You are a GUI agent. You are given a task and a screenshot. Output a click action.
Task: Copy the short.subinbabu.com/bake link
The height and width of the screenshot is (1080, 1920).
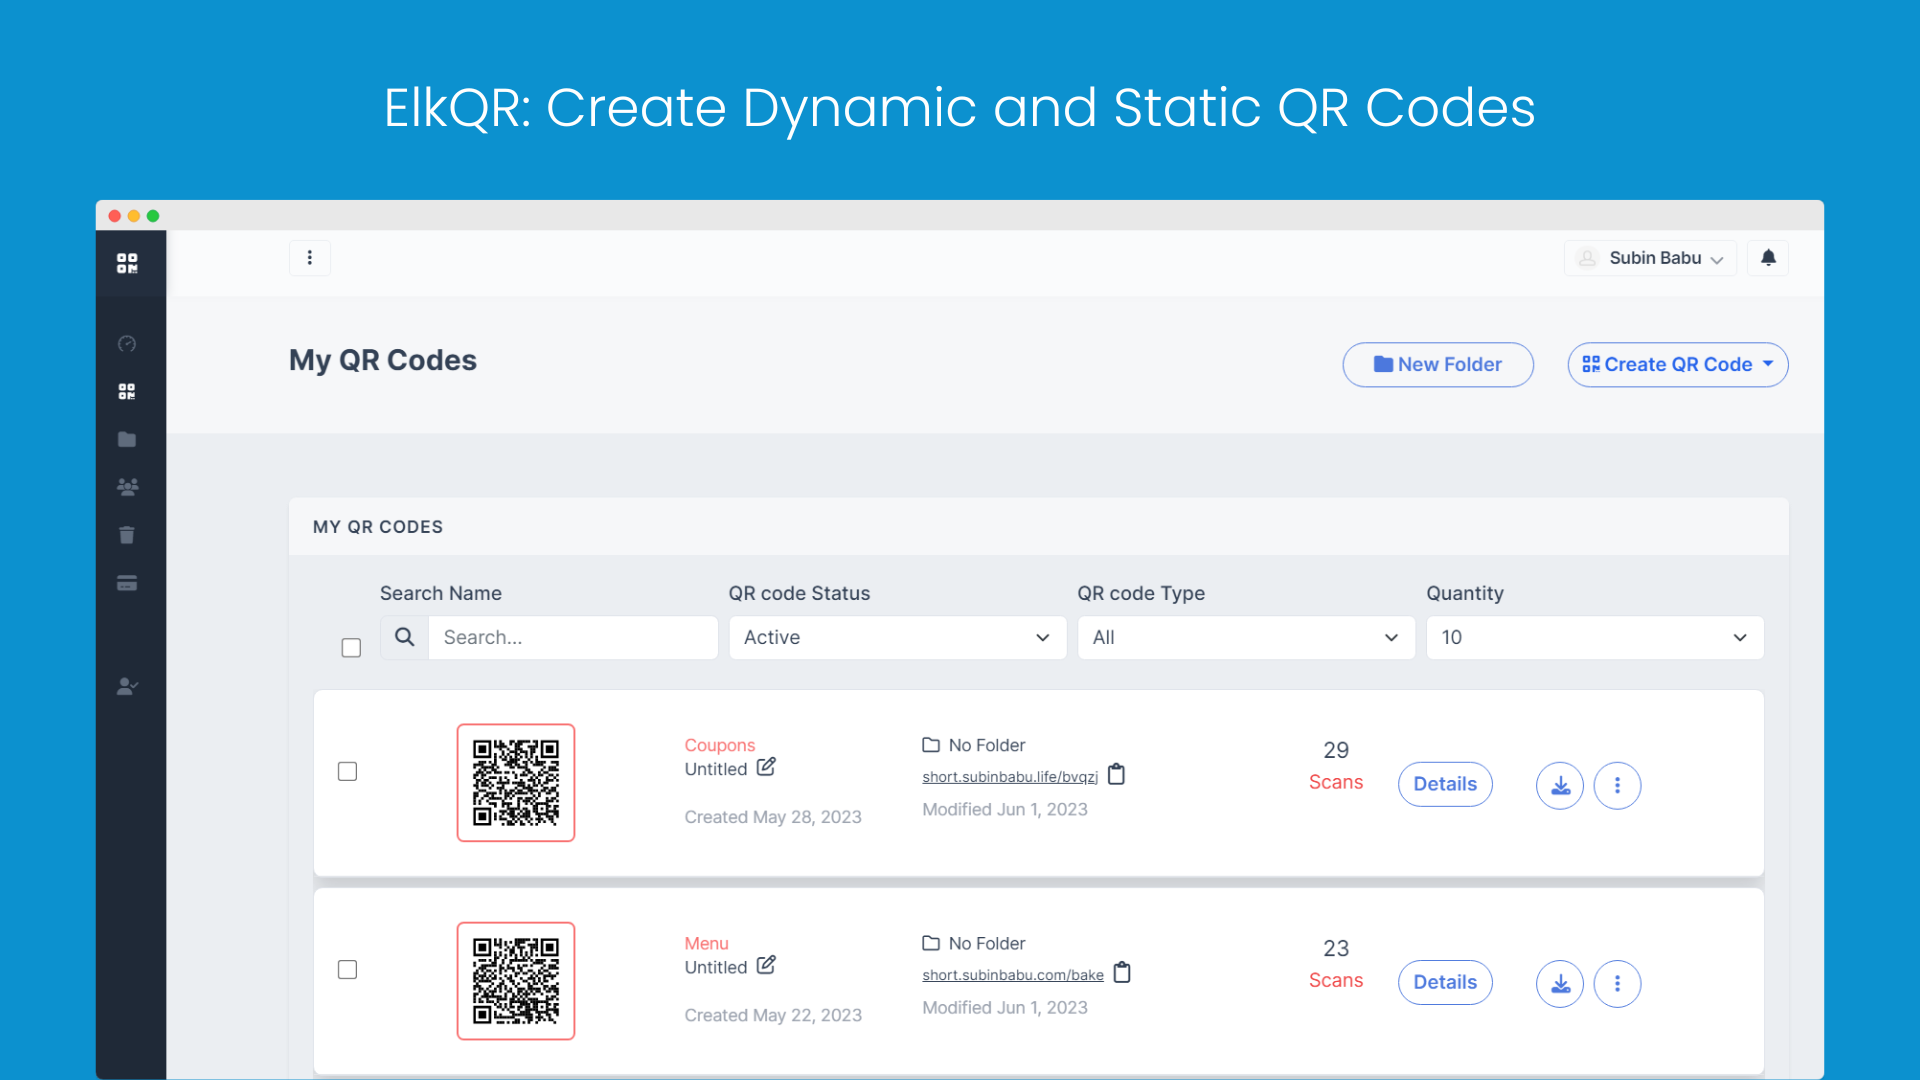(1122, 972)
